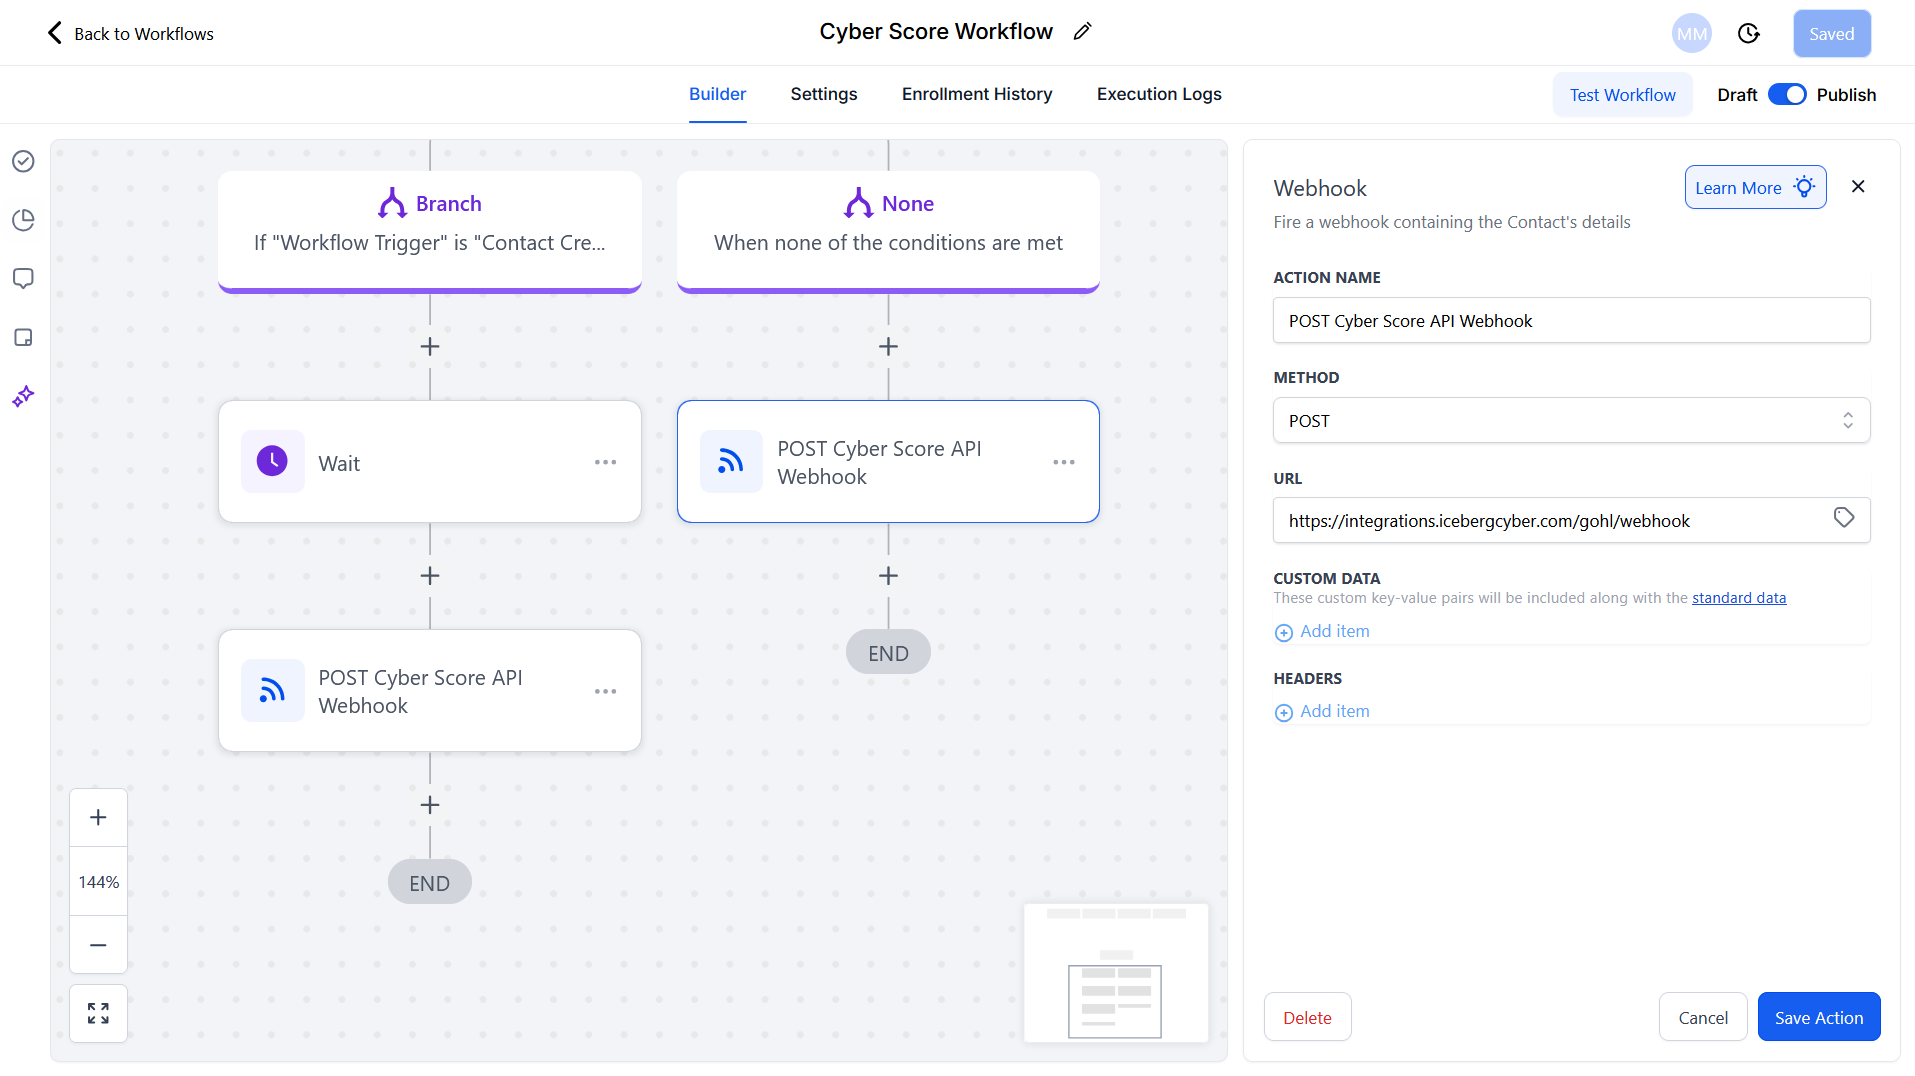The width and height of the screenshot is (1915, 1076).
Task: Insert custom value tag in URL field
Action: pos(1844,518)
